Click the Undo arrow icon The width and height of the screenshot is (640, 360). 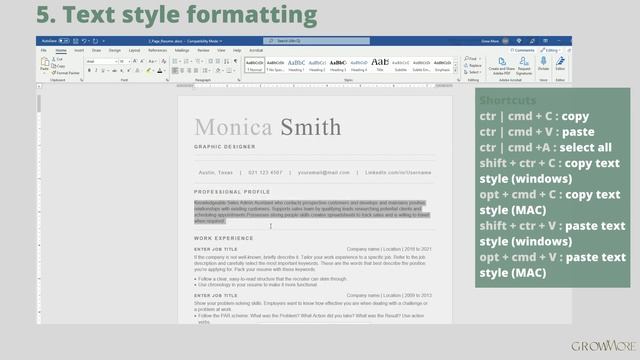[x=84, y=41]
